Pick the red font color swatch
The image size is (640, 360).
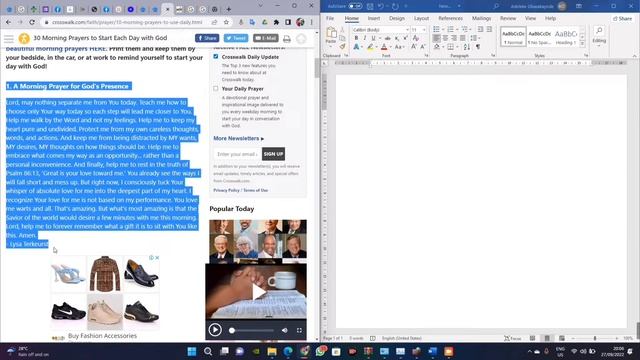(384, 47)
